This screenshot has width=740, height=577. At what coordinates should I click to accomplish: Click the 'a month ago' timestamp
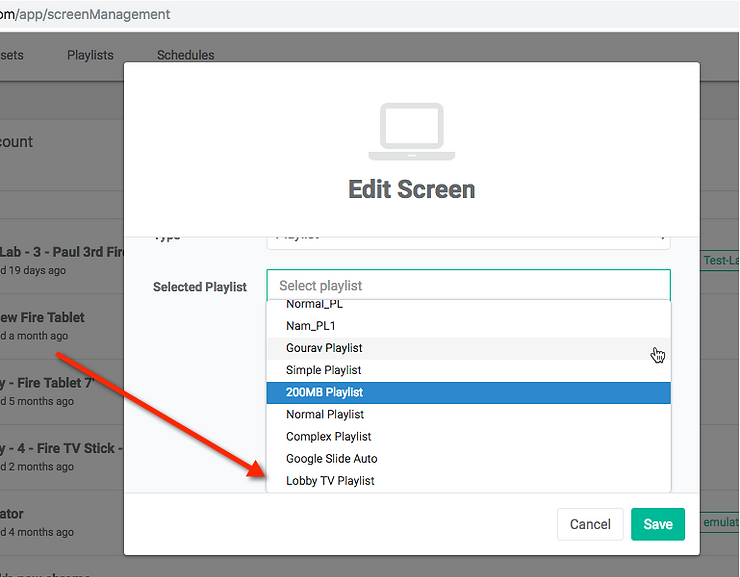tap(38, 336)
